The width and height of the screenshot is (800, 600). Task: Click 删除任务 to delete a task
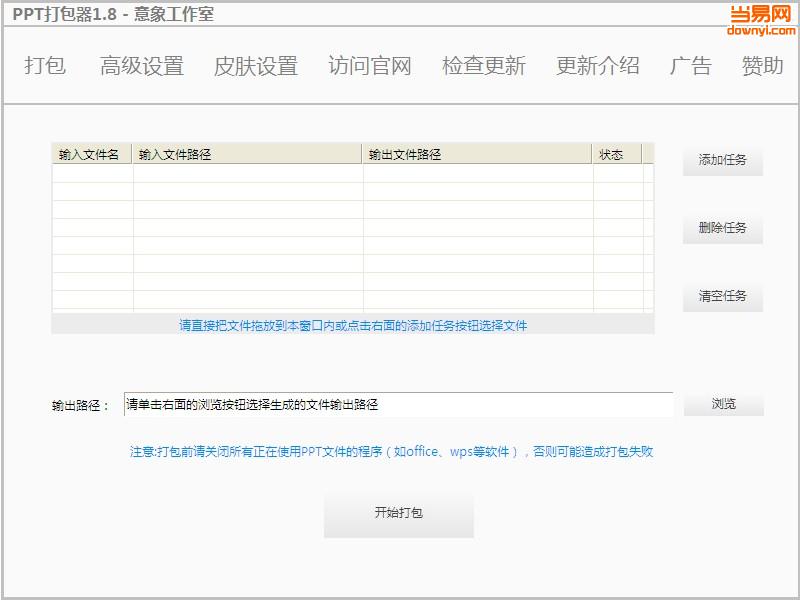pyautogui.click(x=722, y=228)
